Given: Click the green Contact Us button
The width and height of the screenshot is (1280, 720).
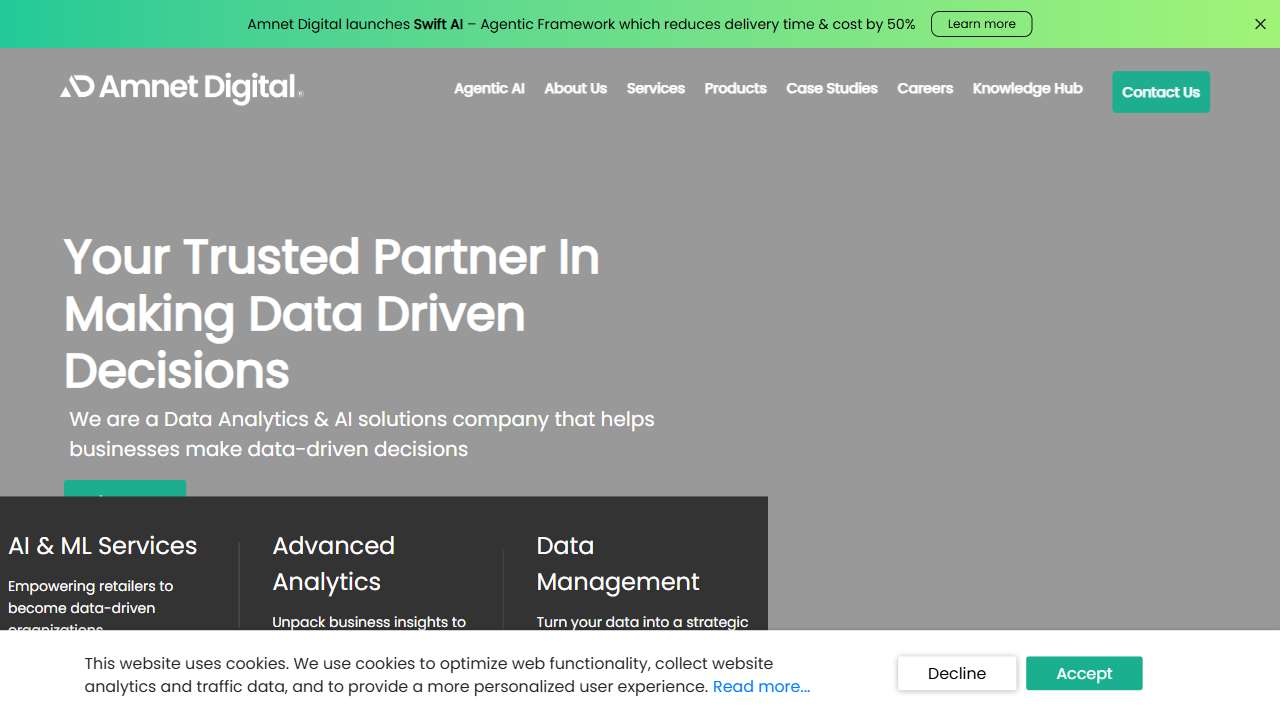Looking at the screenshot, I should click(1160, 92).
